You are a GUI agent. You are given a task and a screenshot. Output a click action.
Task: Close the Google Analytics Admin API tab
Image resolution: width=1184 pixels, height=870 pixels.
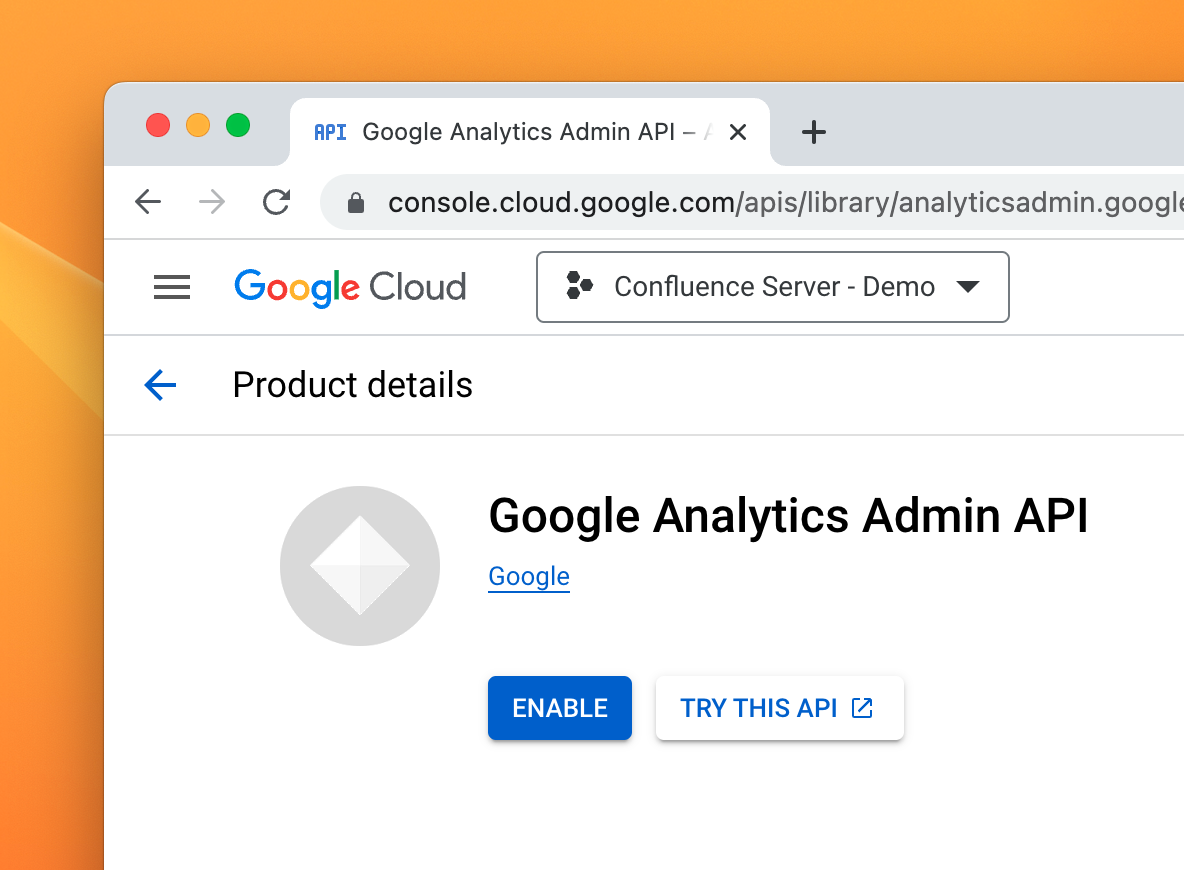click(738, 132)
